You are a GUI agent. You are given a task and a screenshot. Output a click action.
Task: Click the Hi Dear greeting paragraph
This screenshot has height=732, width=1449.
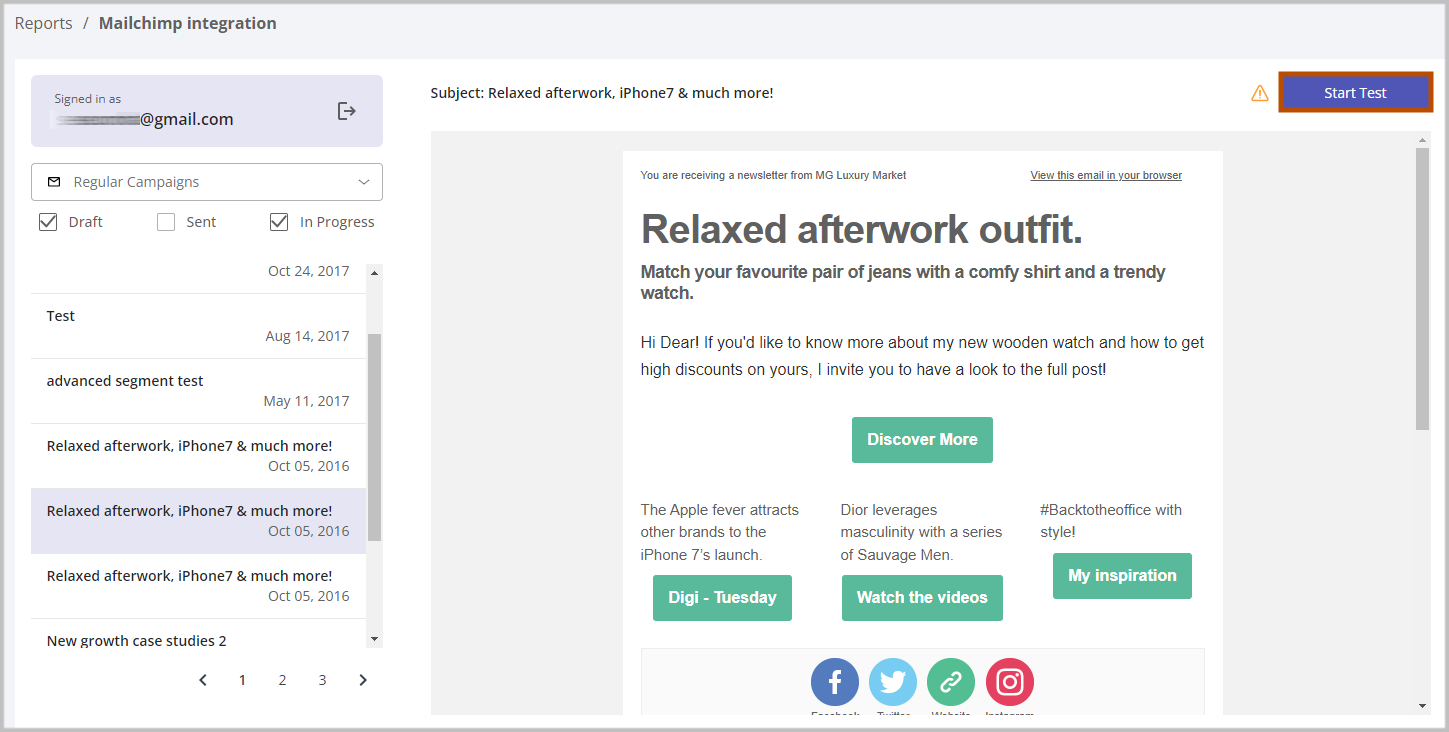(922, 356)
